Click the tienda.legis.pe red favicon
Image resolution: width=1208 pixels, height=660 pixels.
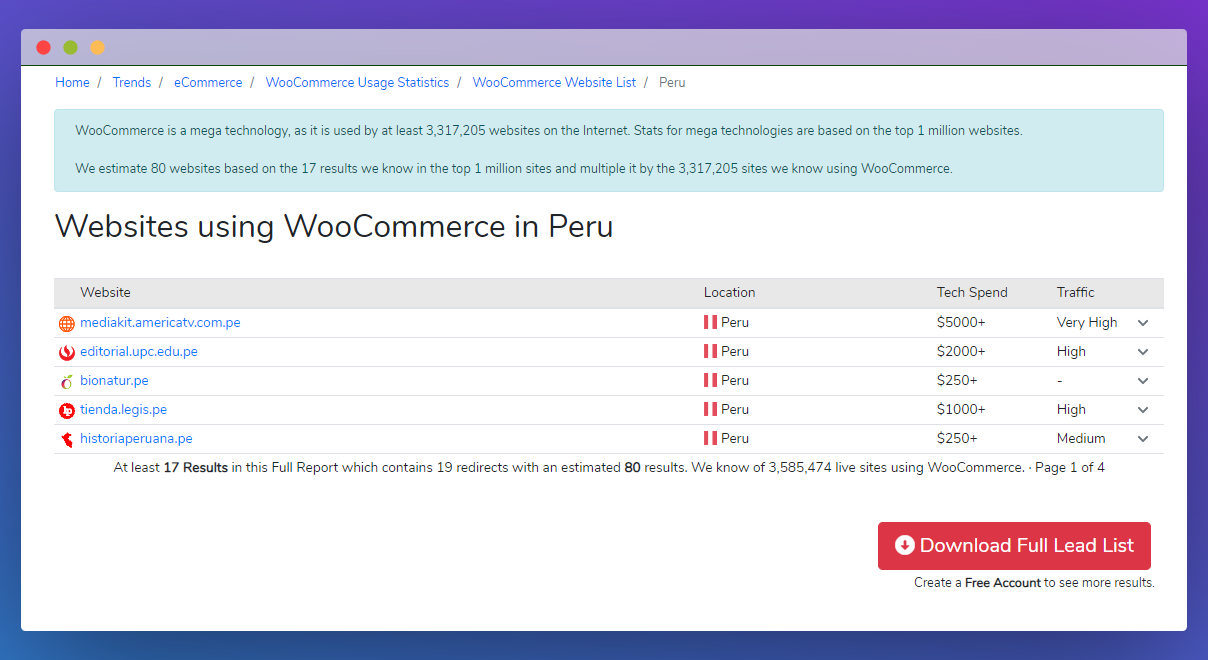tap(67, 411)
